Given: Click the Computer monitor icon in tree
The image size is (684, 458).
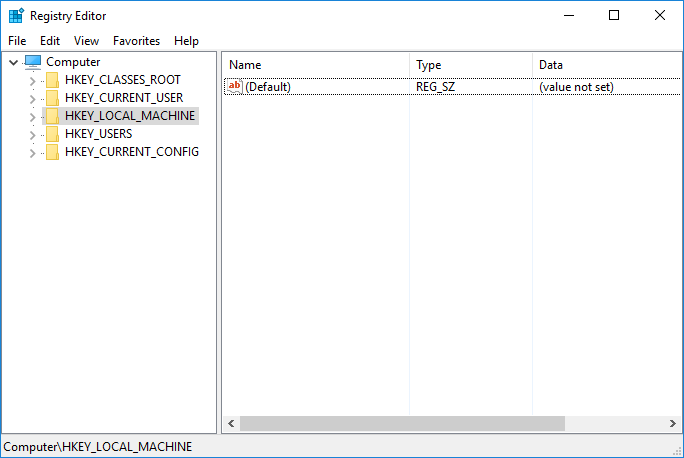Looking at the screenshot, I should click(33, 62).
